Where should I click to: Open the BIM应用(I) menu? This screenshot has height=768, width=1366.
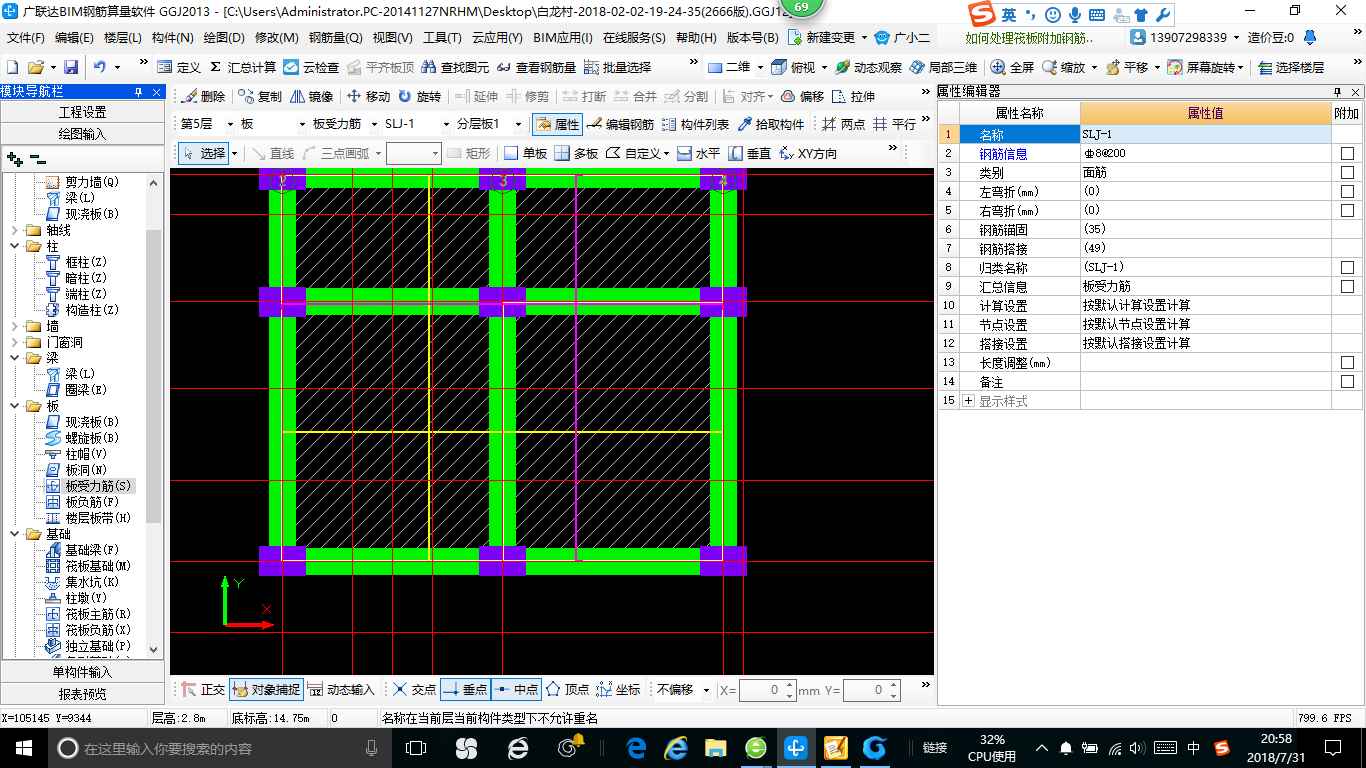click(x=563, y=37)
